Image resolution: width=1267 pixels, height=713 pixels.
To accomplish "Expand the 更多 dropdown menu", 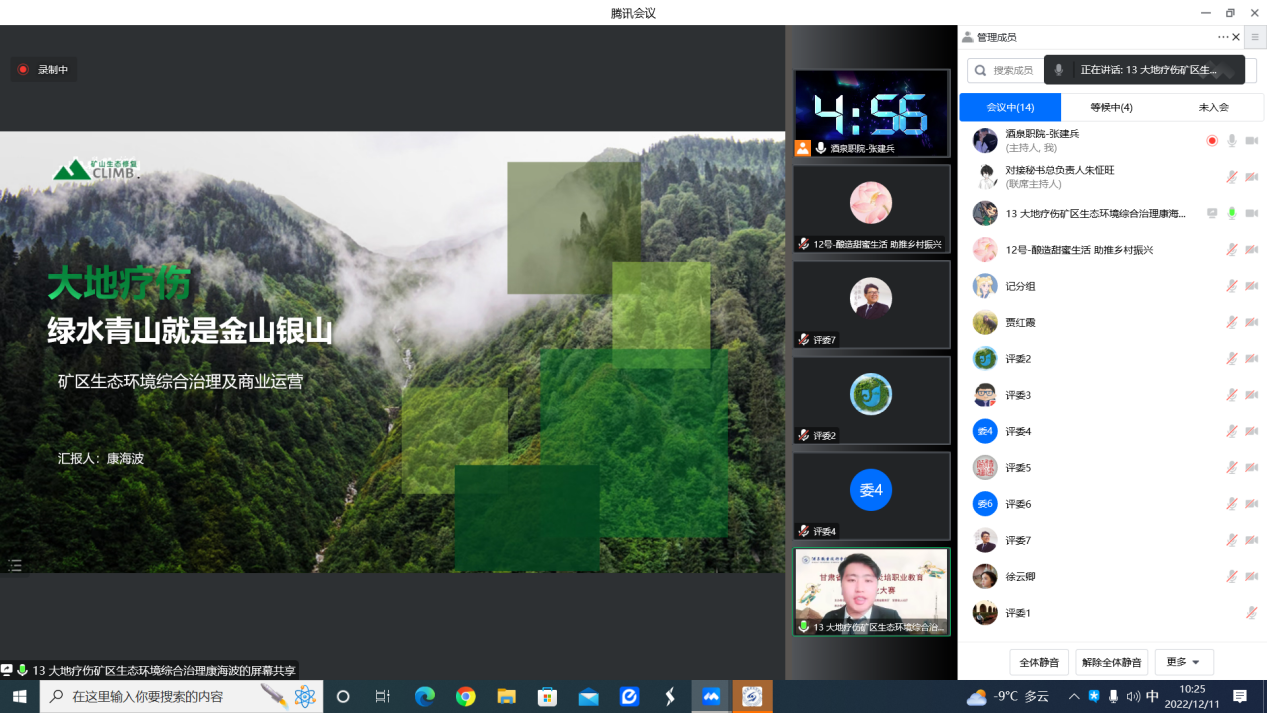I will 1184,662.
